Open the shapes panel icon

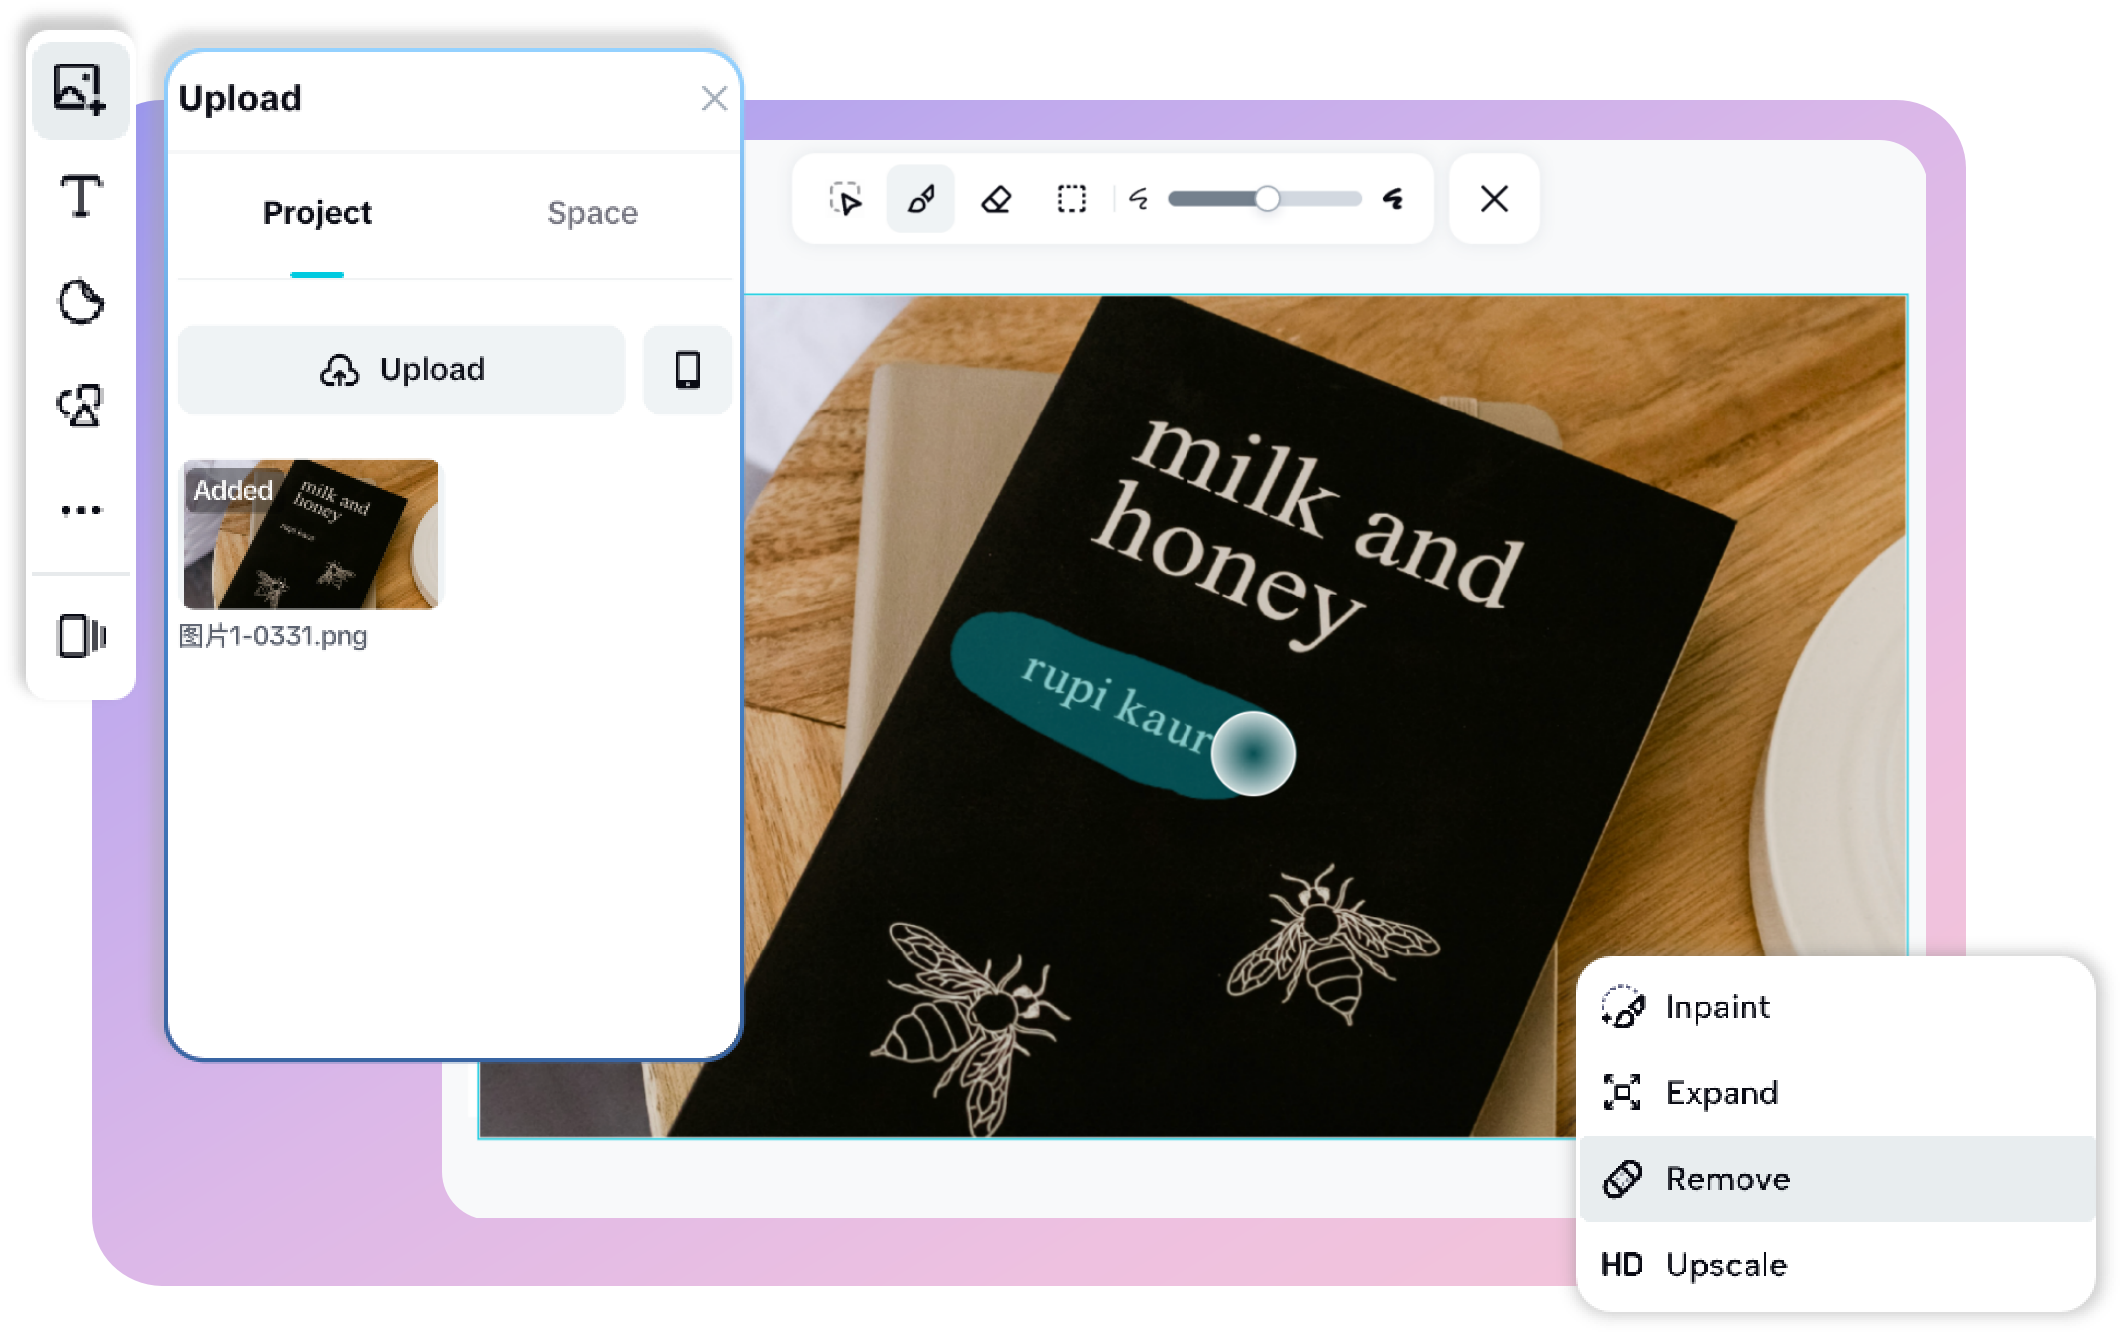(x=81, y=406)
